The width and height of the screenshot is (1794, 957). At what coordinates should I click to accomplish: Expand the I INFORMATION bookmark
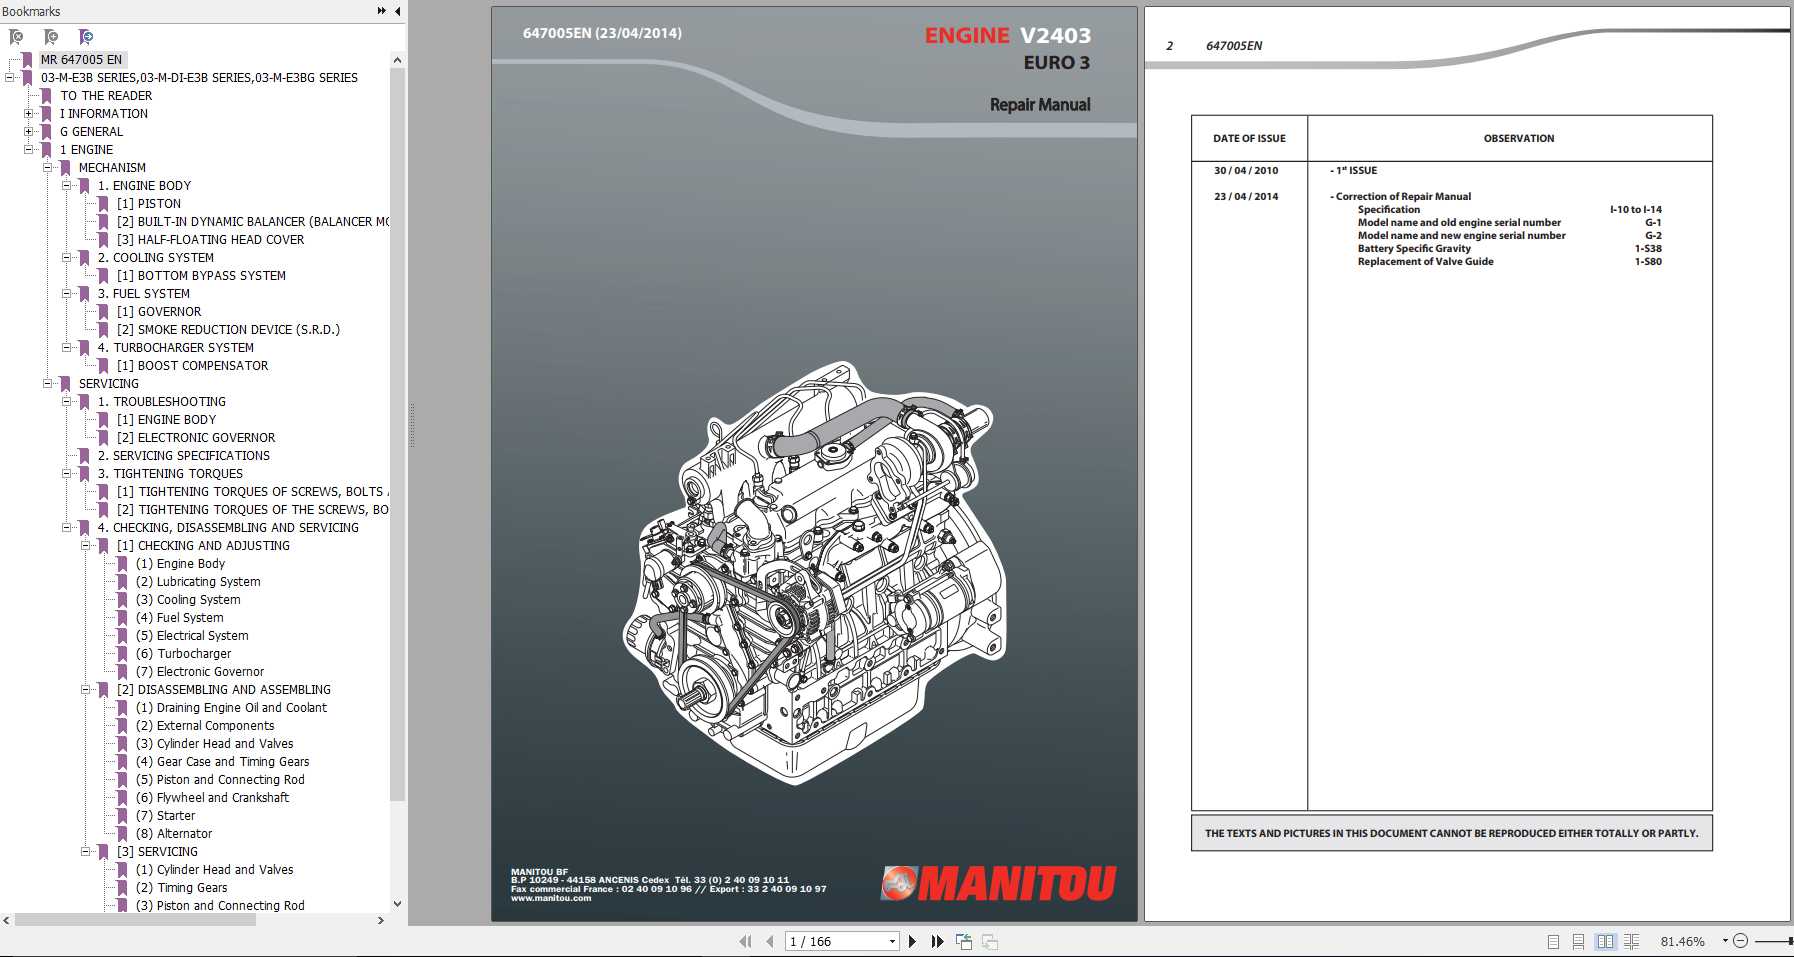[29, 113]
